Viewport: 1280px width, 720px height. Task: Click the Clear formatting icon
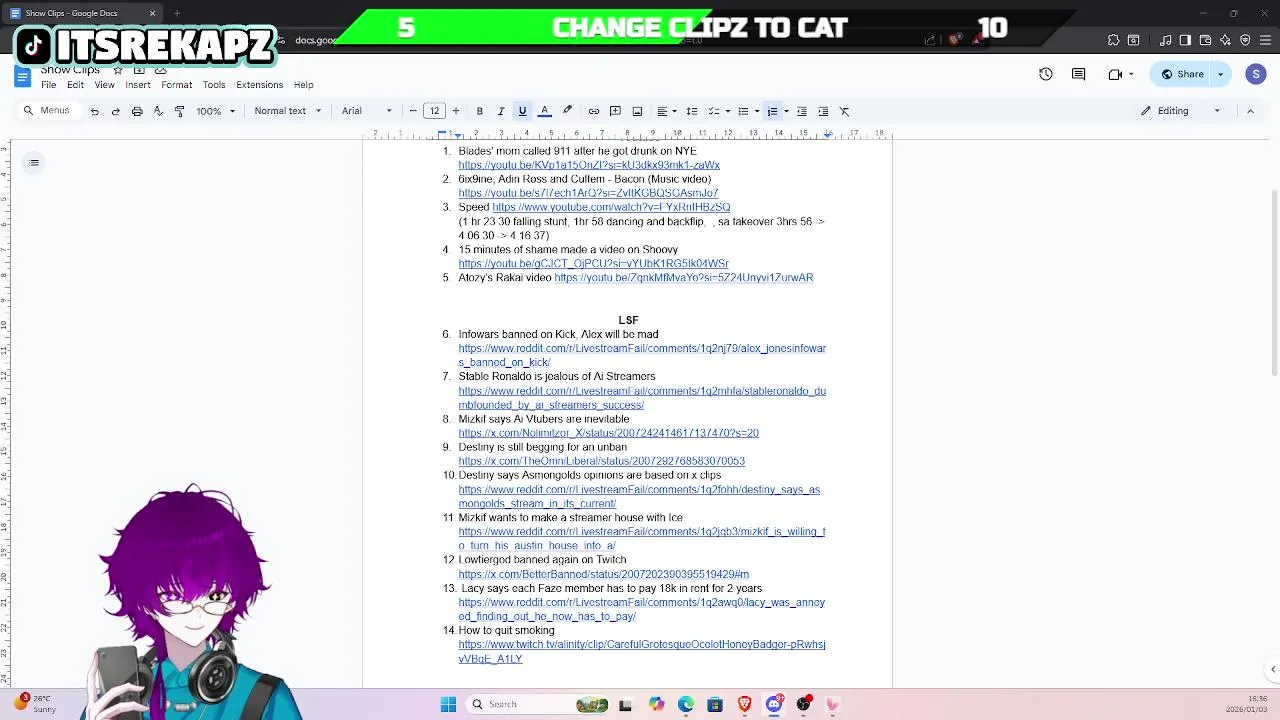[845, 111]
